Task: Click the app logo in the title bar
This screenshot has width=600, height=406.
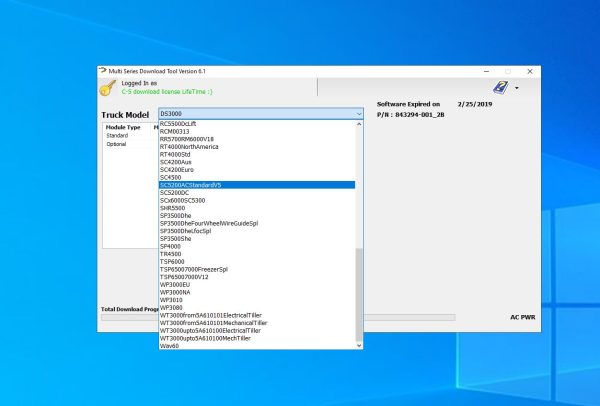Action: pyautogui.click(x=103, y=71)
